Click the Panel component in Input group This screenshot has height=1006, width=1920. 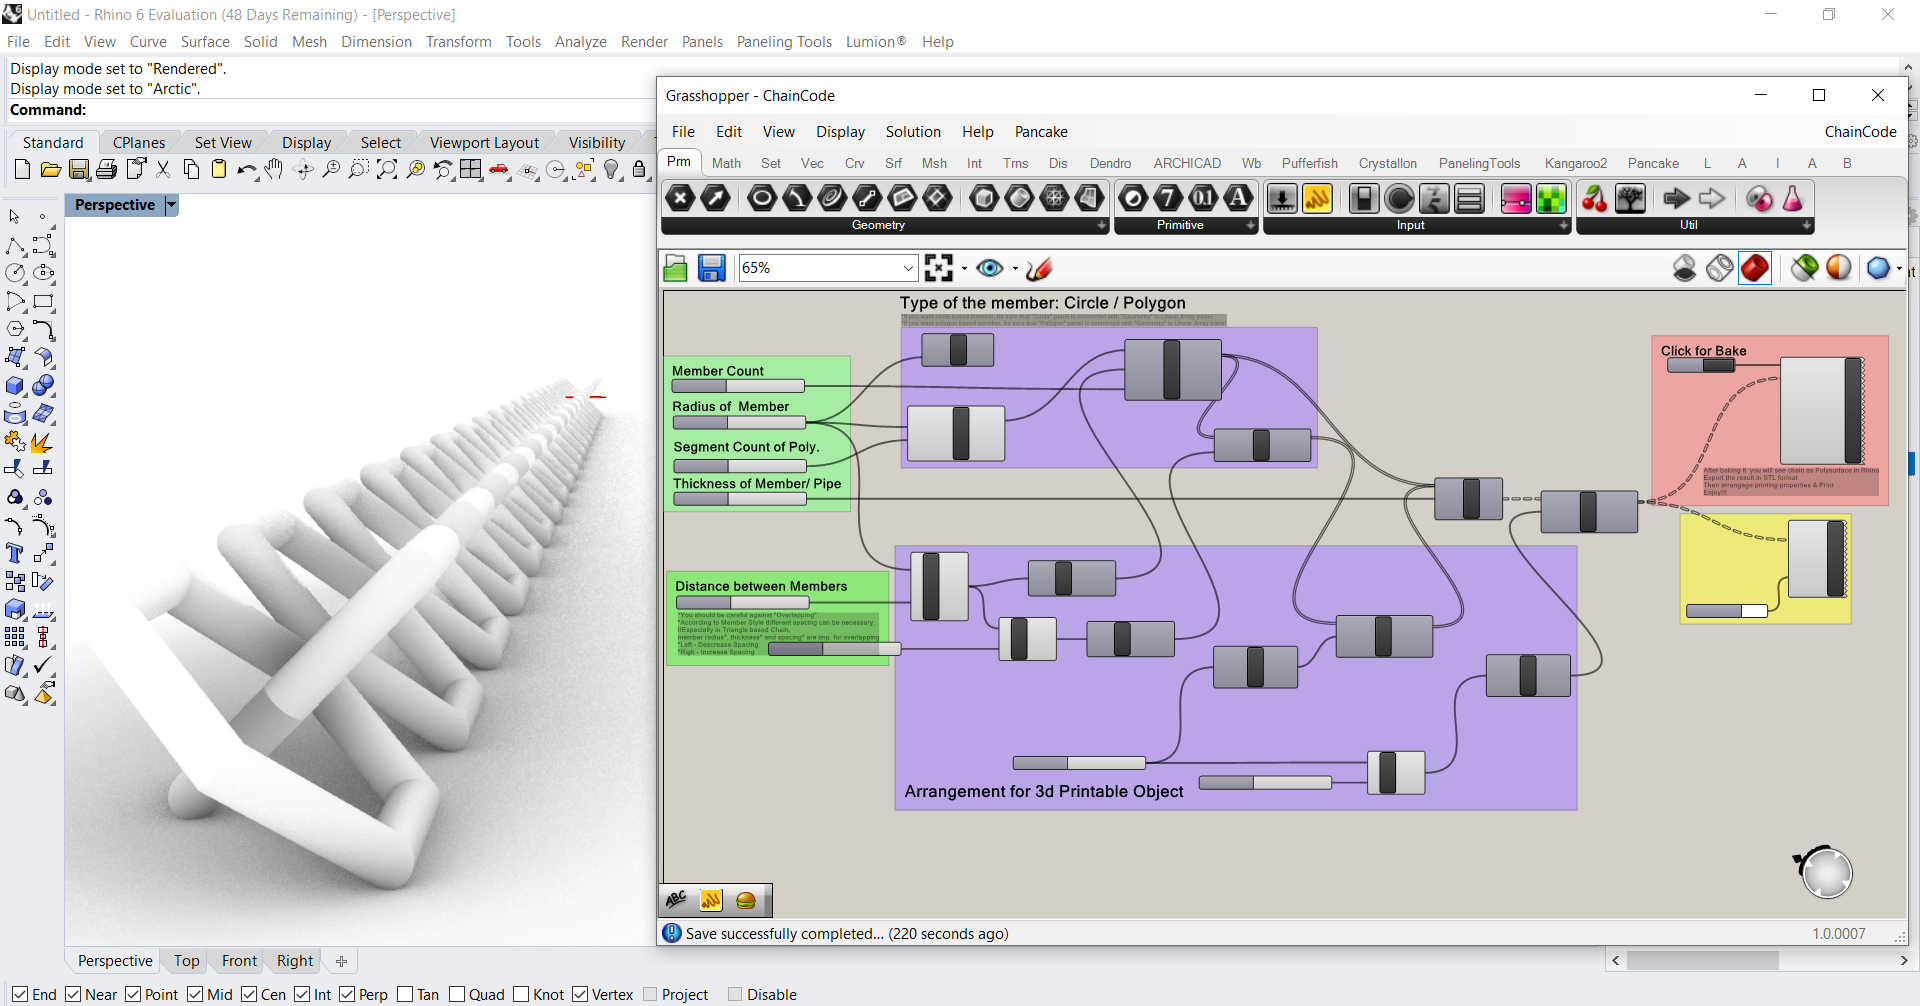pos(1317,199)
